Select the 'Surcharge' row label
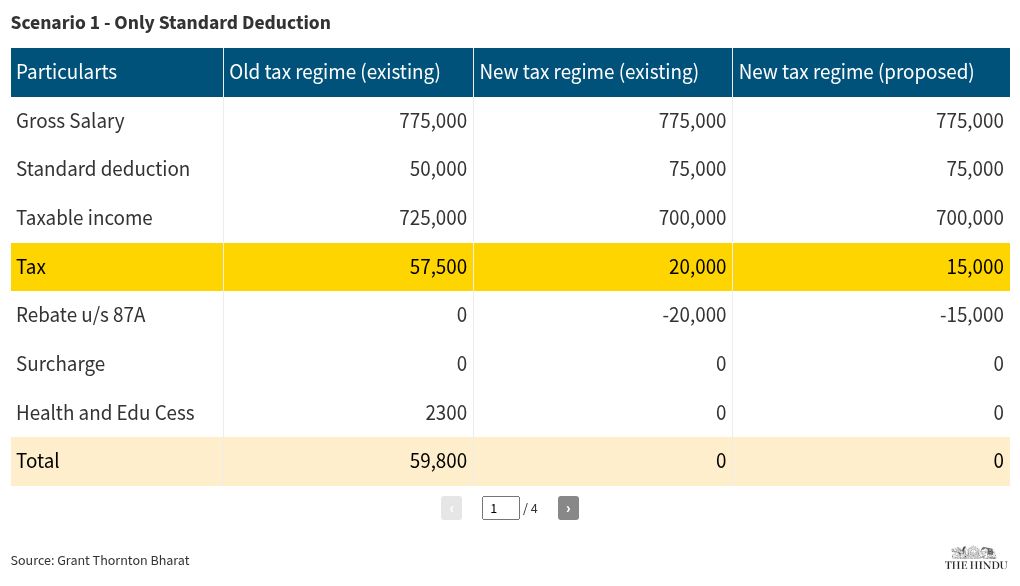 click(61, 364)
